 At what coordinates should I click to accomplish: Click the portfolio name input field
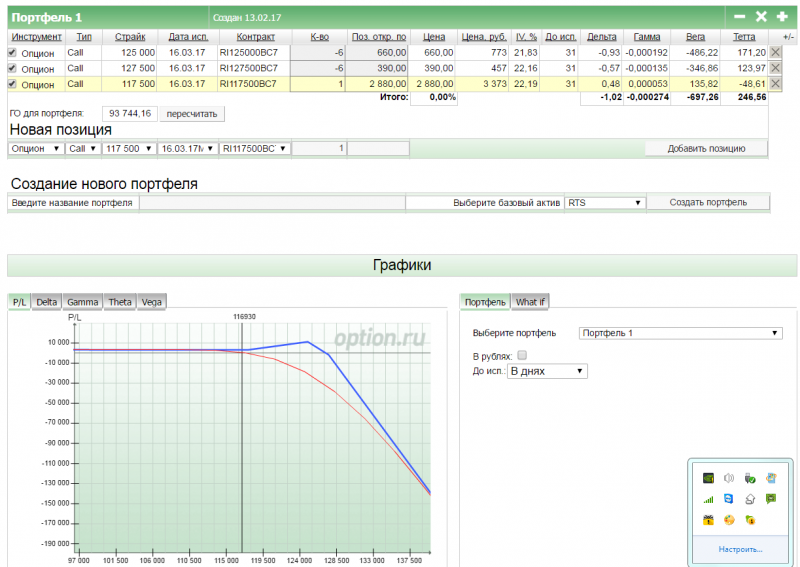(x=271, y=202)
